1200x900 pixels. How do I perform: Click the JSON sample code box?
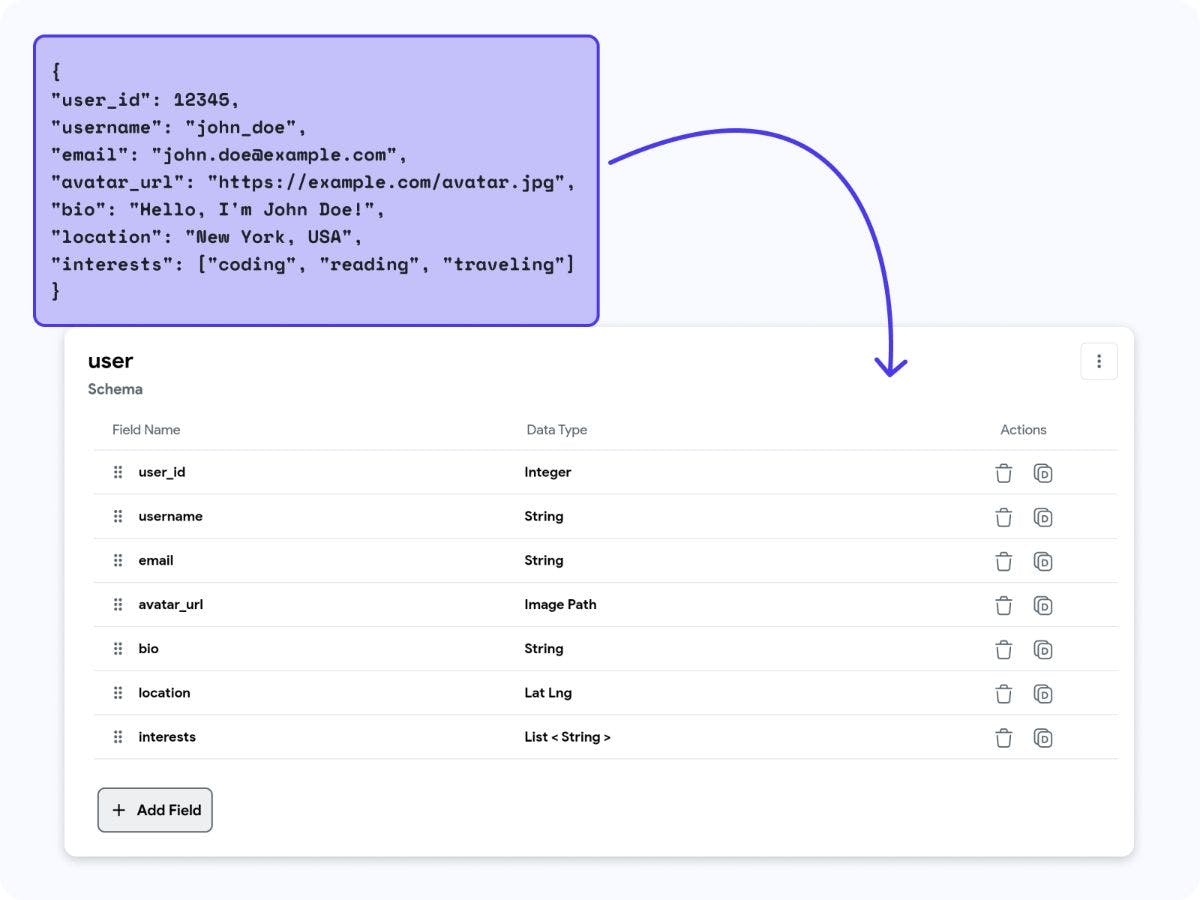pos(316,180)
